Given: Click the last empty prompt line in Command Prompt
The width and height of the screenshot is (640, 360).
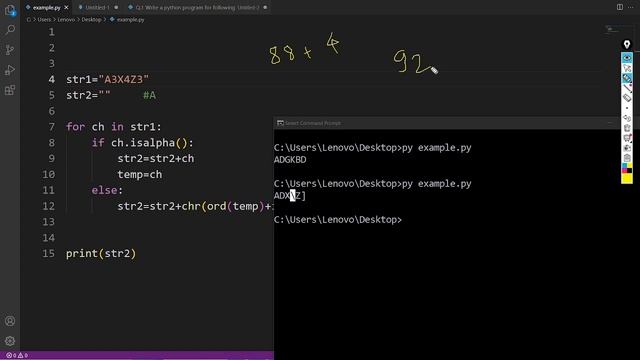Looking at the screenshot, I should [338, 220].
